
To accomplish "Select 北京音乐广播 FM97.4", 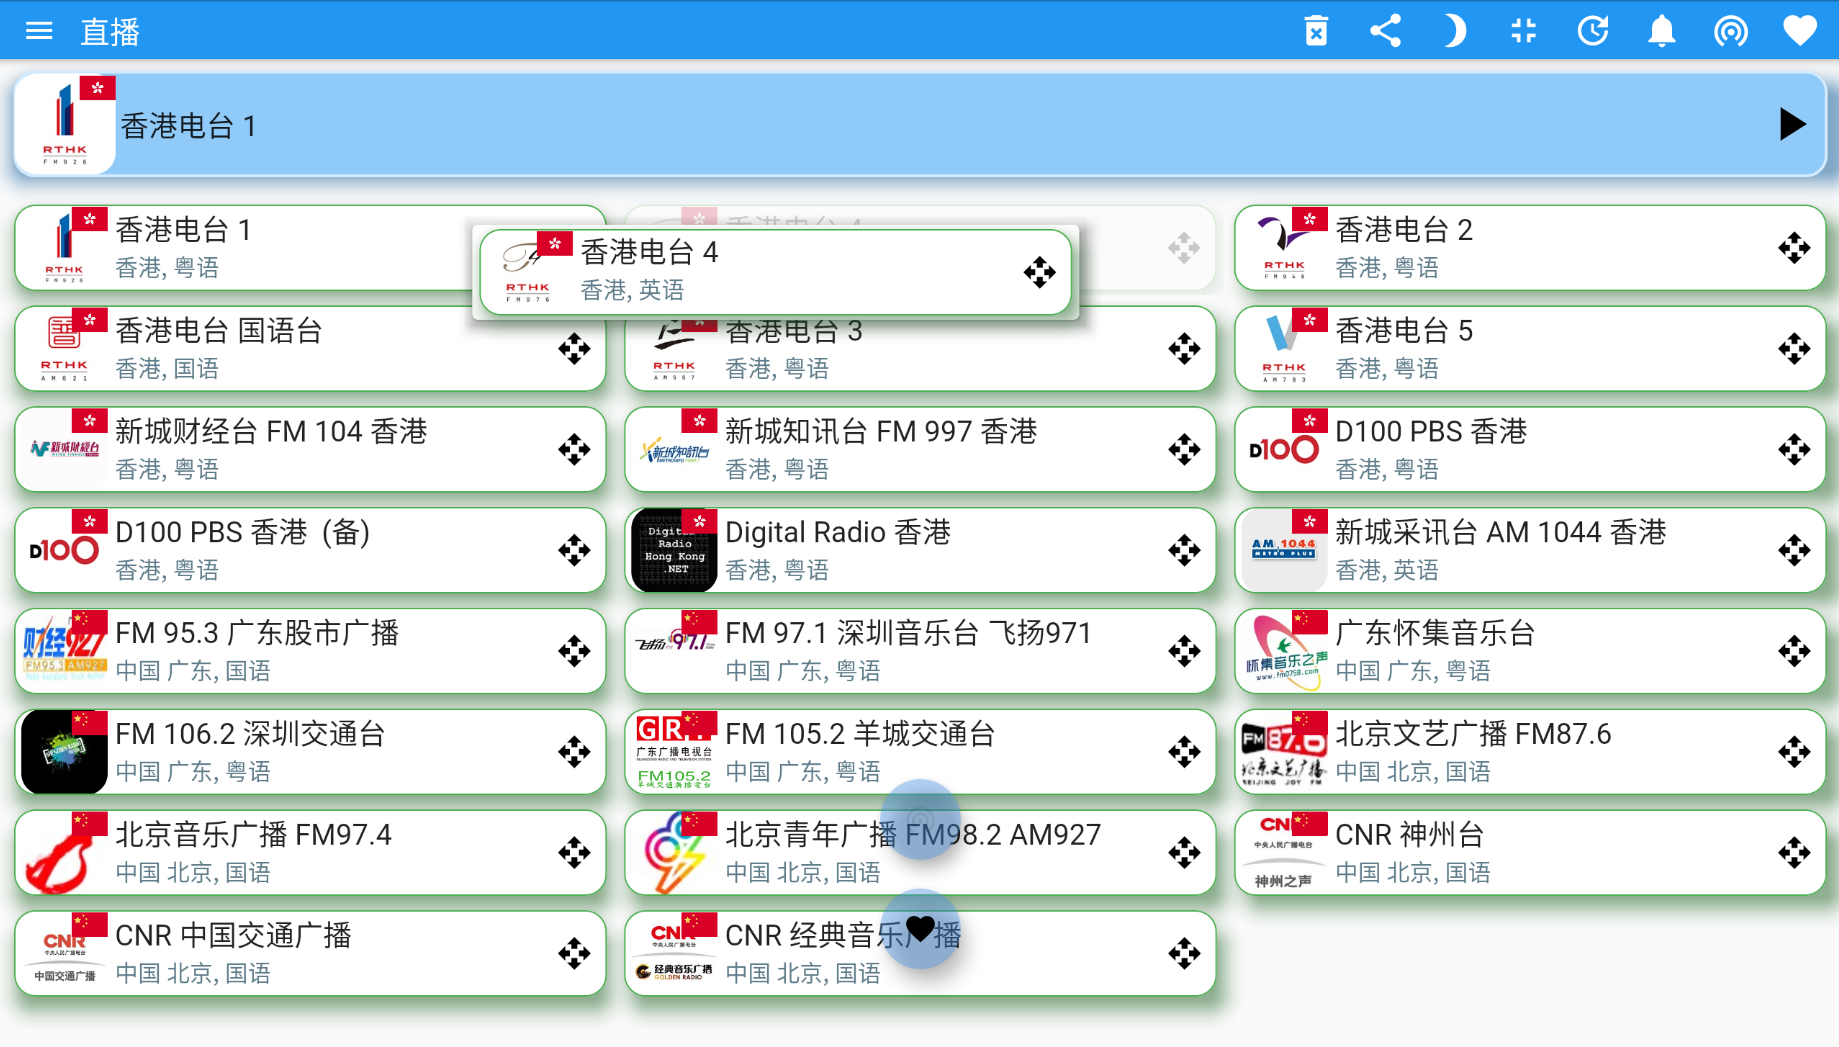I will point(310,853).
